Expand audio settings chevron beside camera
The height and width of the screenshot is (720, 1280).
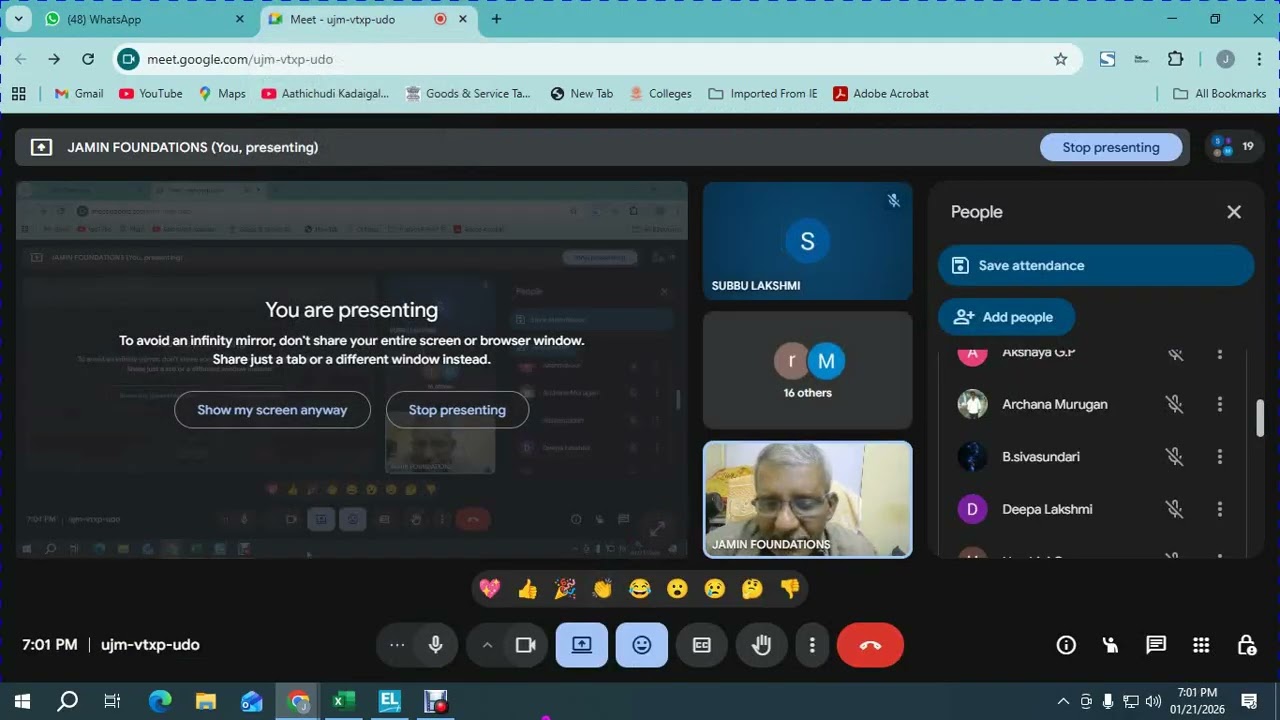[487, 645]
